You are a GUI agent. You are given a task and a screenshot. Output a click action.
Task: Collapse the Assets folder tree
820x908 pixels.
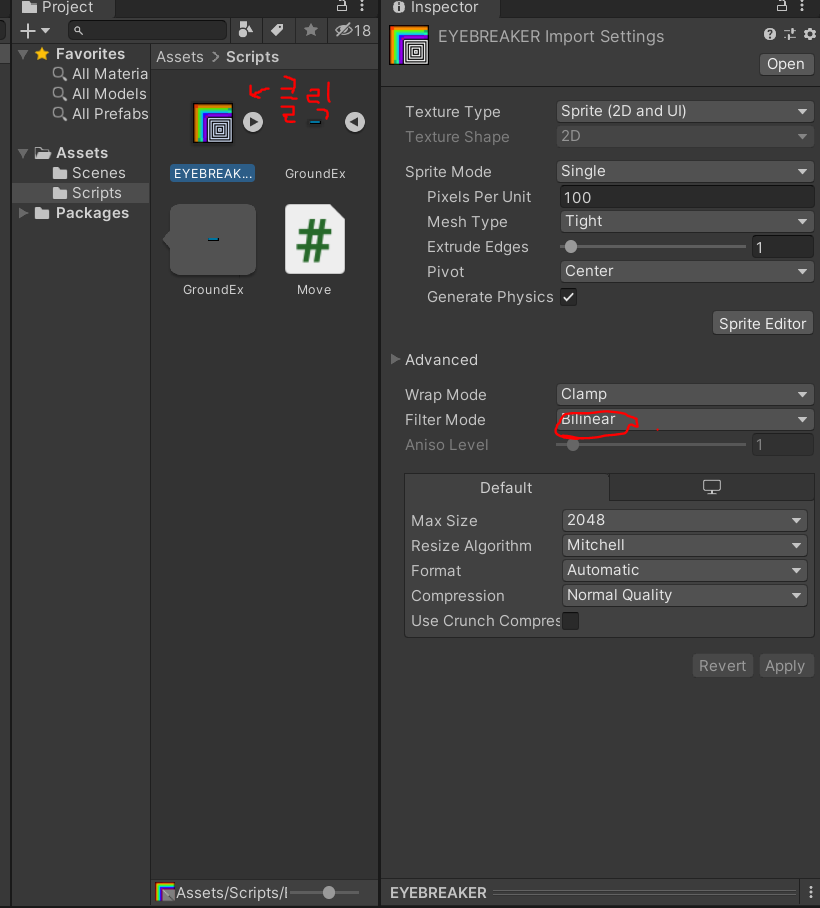[23, 153]
